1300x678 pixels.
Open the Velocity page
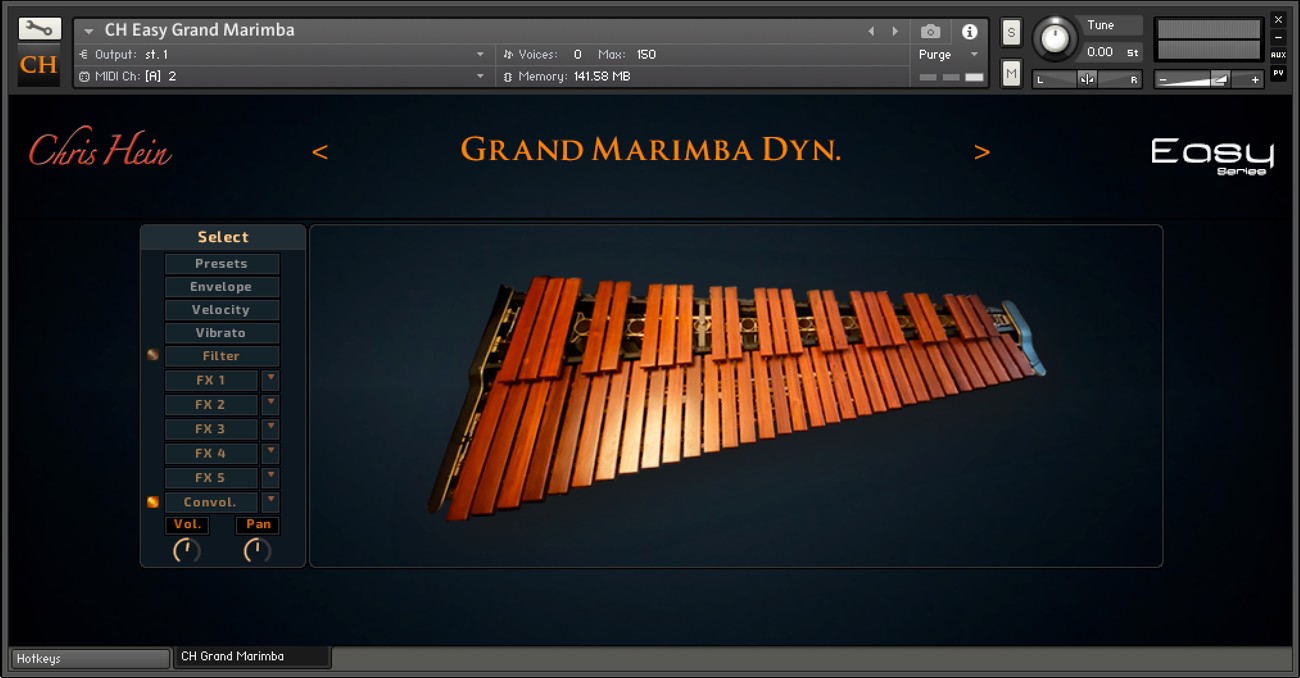222,310
